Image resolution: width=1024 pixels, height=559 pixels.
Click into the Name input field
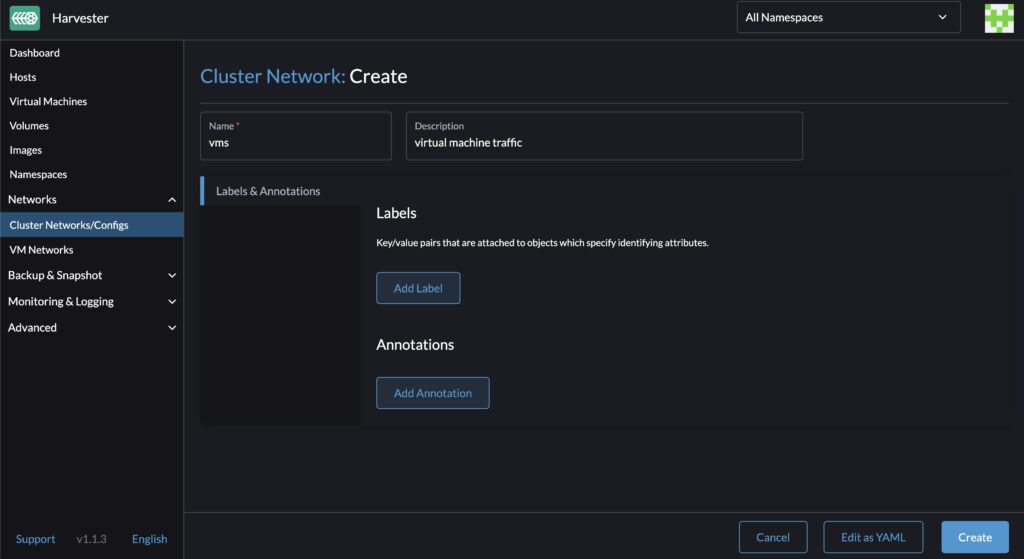coord(295,143)
